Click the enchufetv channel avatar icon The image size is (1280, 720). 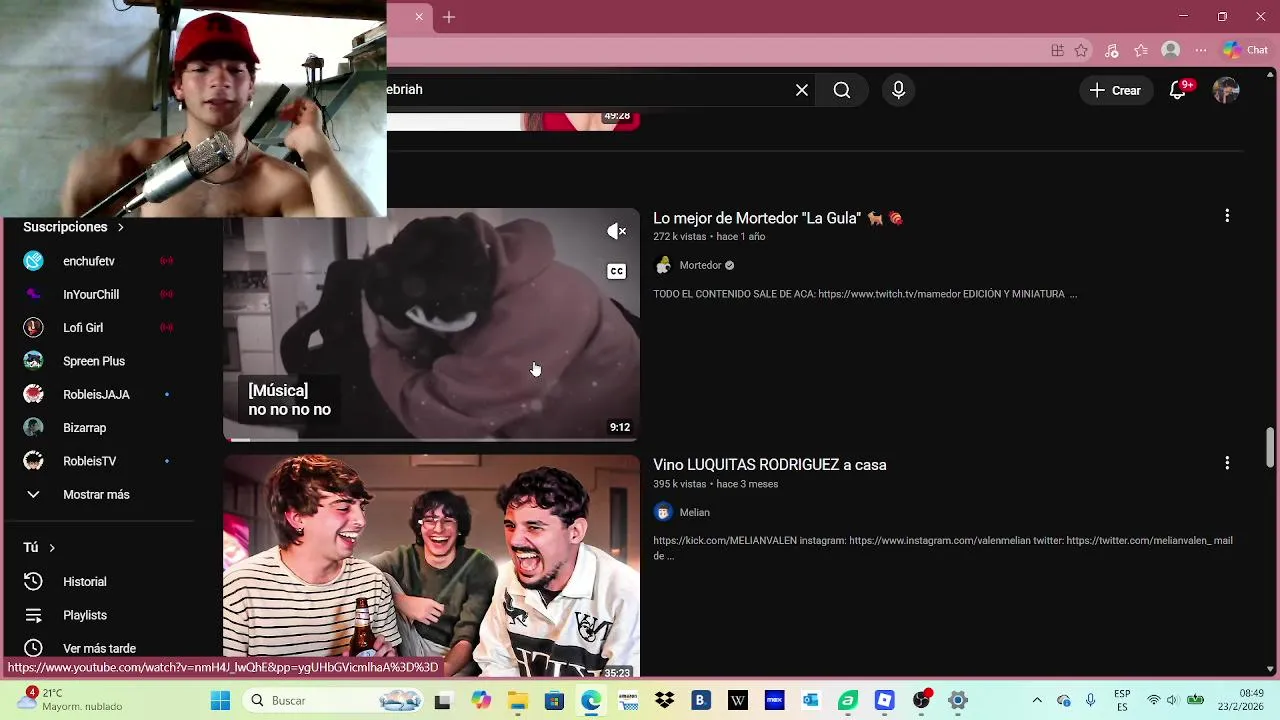[34, 261]
